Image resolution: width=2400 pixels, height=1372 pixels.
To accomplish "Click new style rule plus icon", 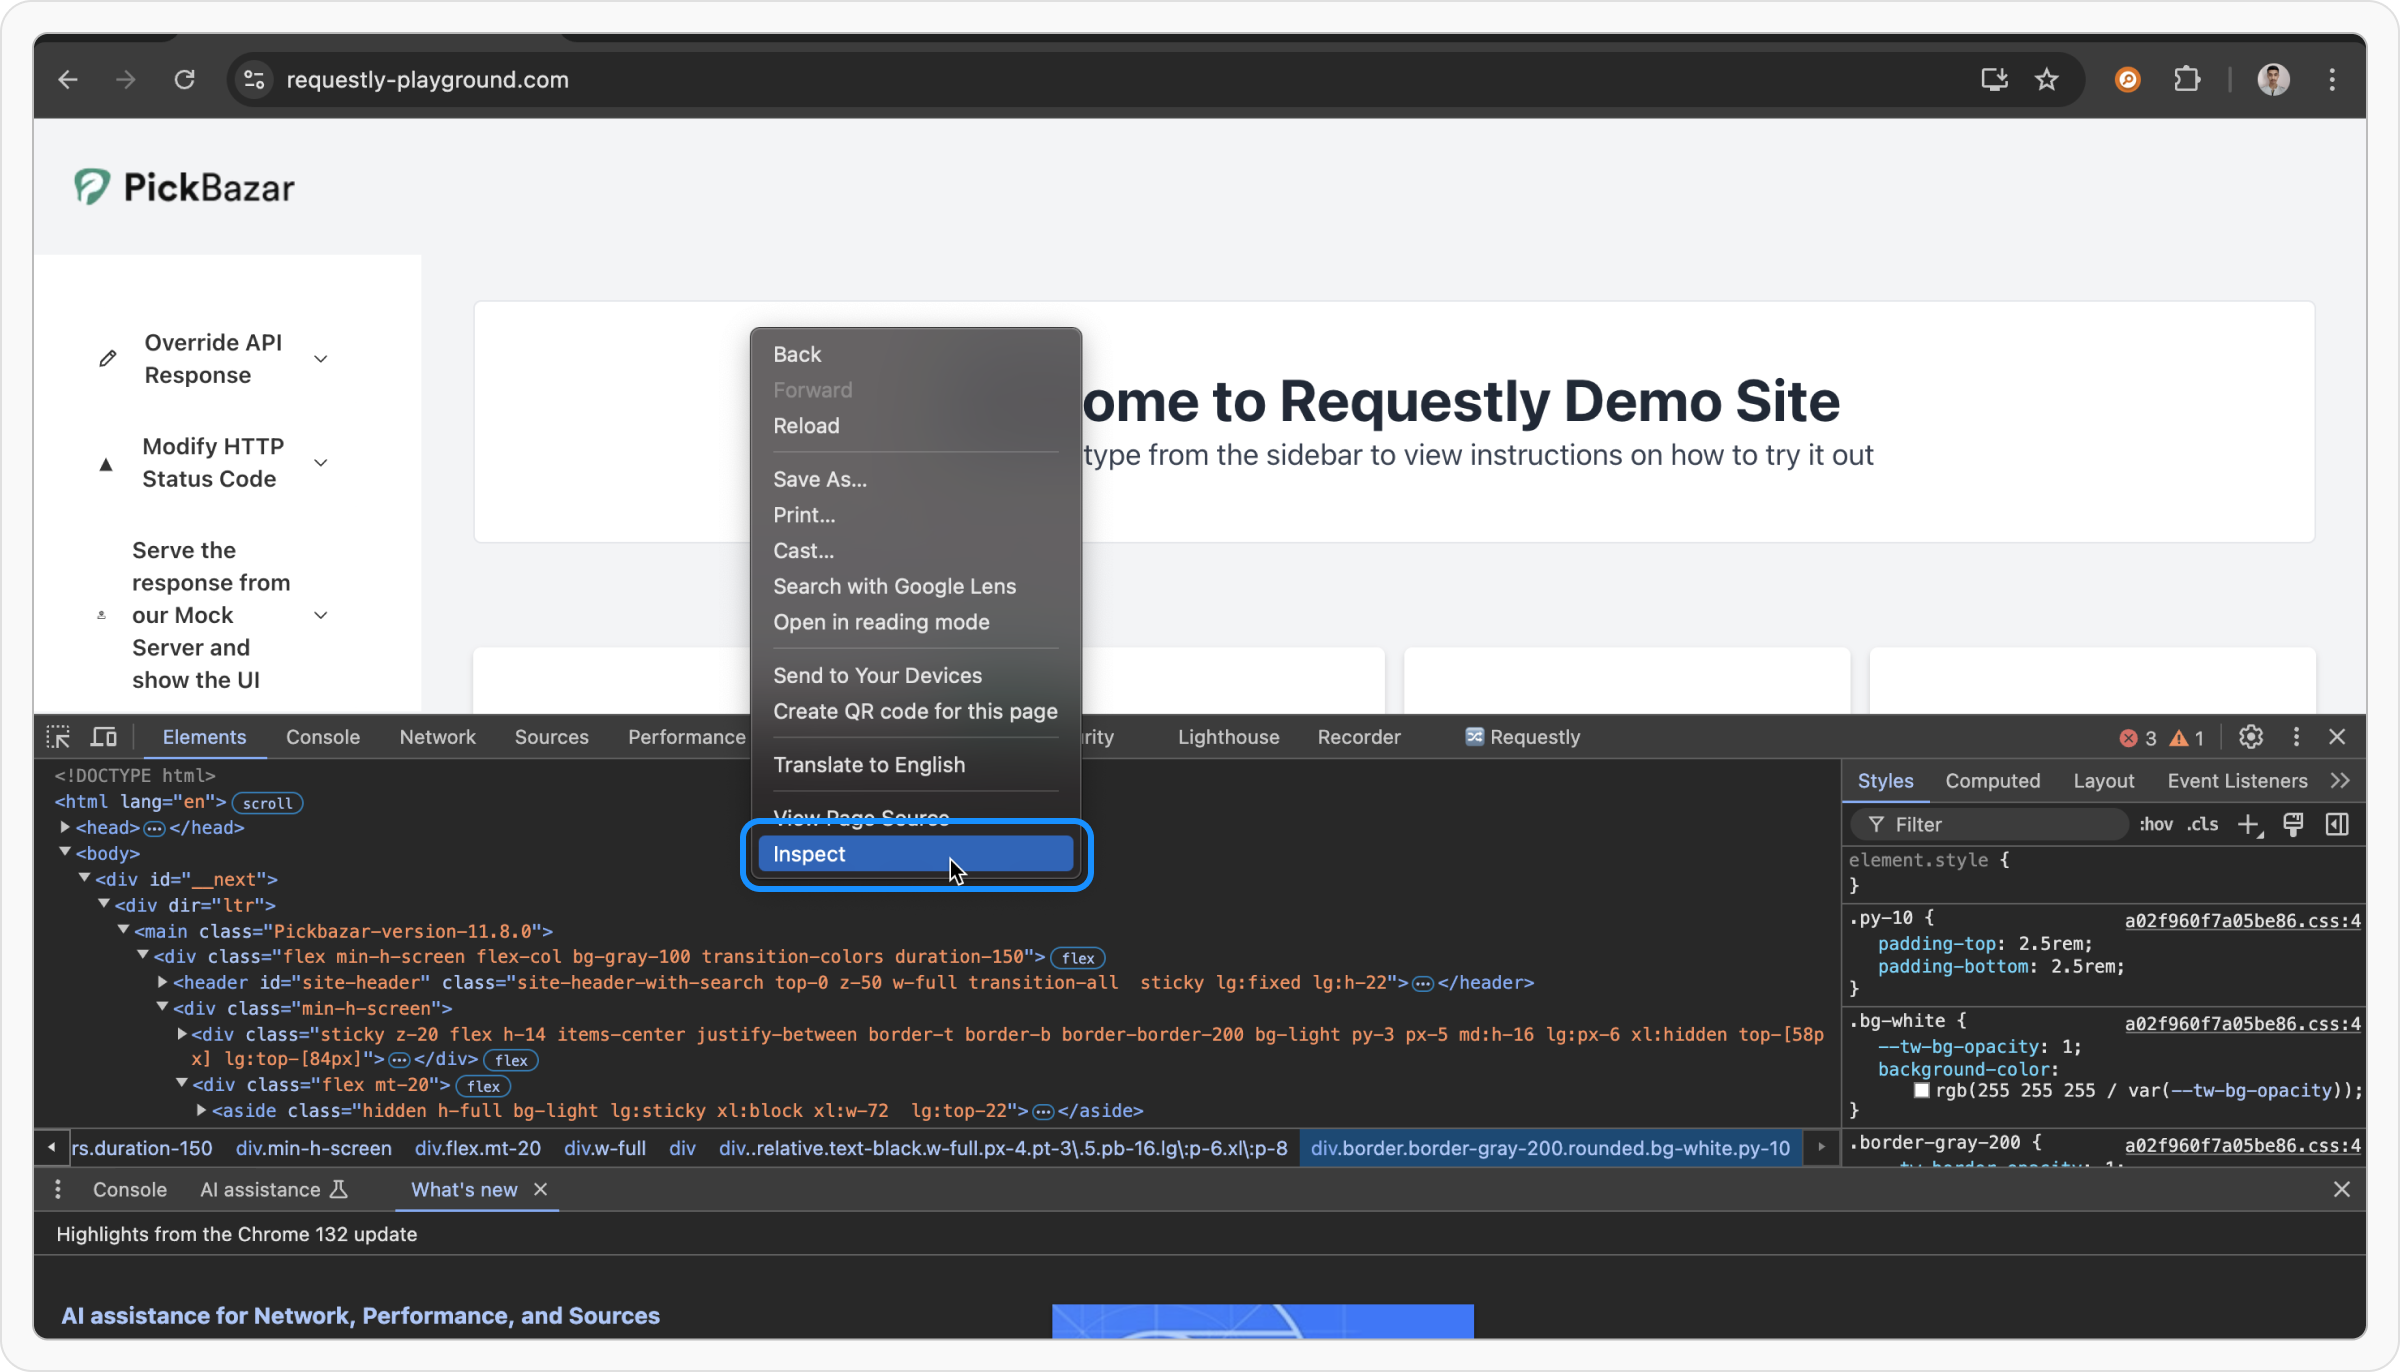I will tap(2249, 825).
